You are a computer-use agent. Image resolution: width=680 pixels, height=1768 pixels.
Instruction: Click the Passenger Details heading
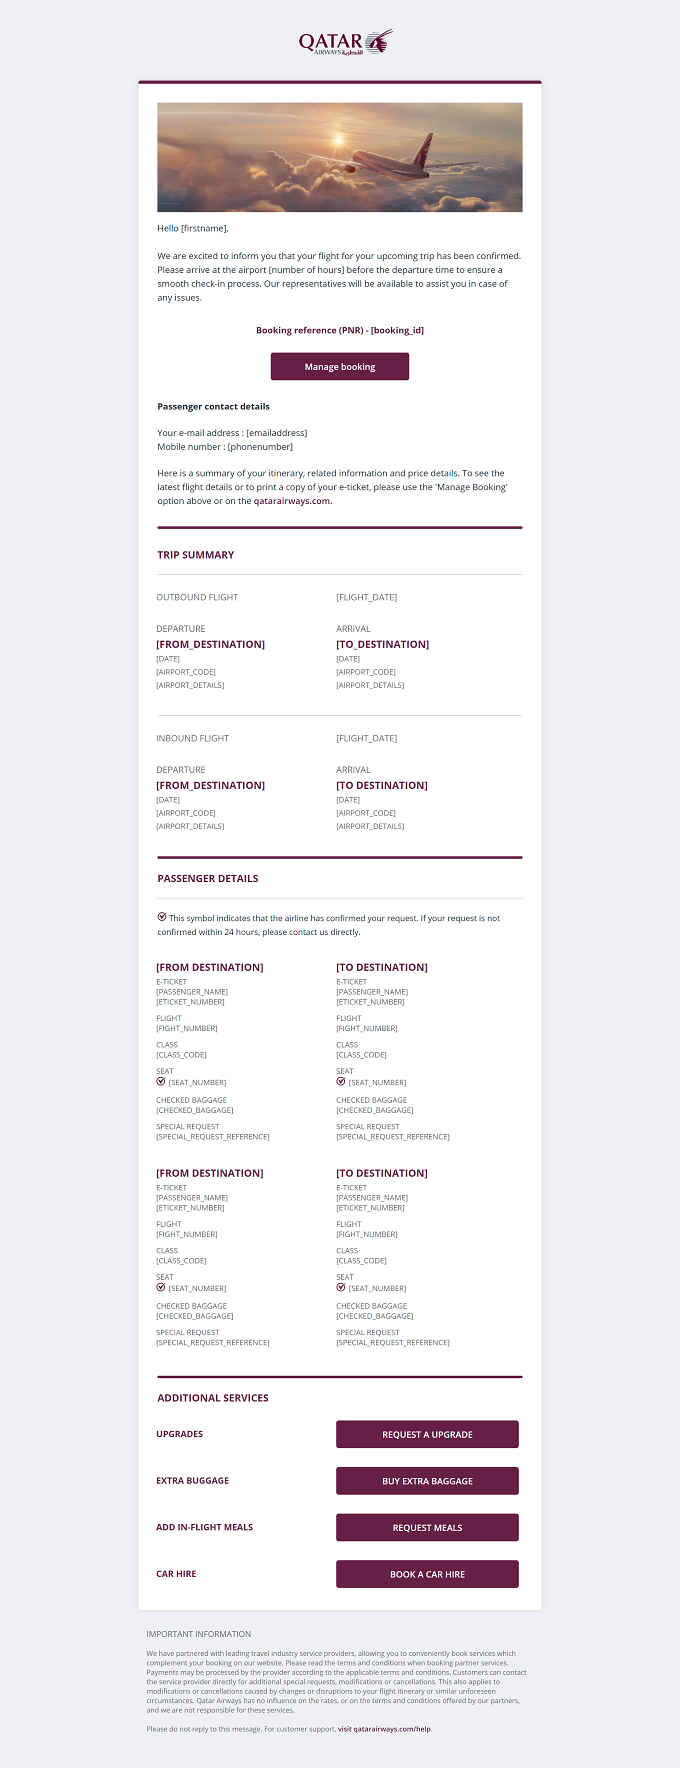tap(208, 879)
